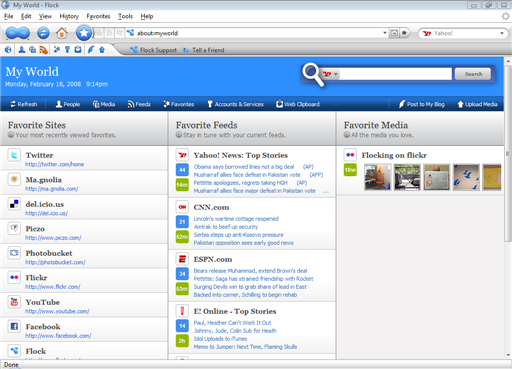Click Refresh in the My World bar
The image size is (512, 369).
click(24, 104)
